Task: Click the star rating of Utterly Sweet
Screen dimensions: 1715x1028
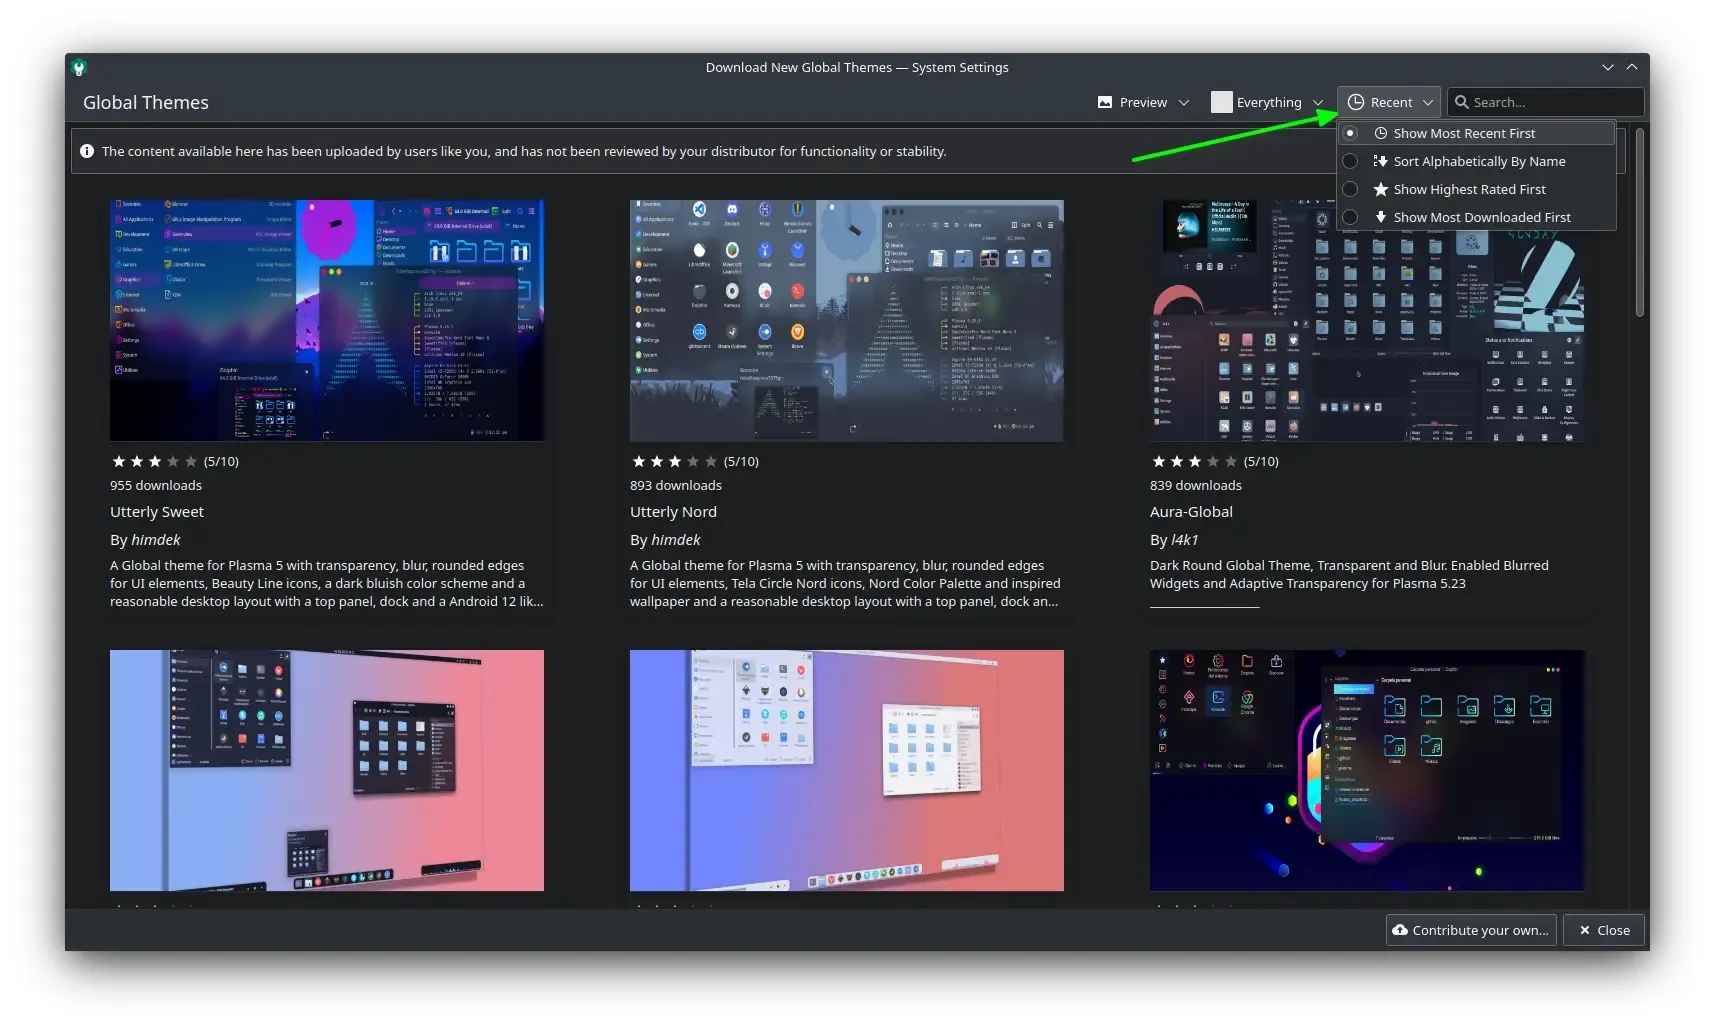Action: point(154,461)
